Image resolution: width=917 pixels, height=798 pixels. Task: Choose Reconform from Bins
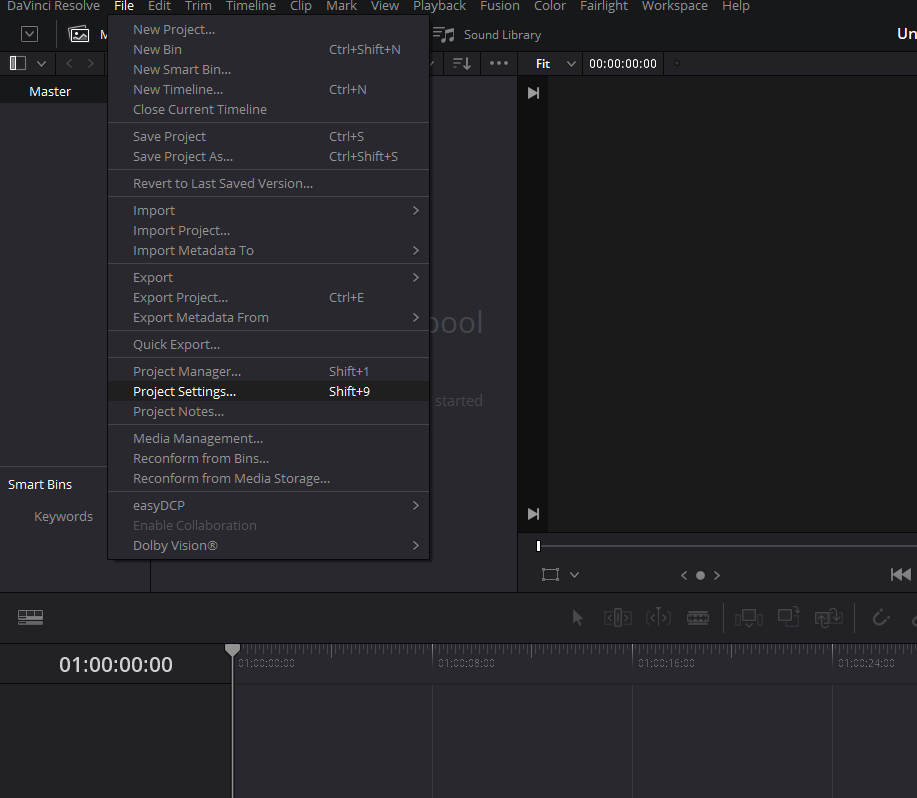[268, 458]
